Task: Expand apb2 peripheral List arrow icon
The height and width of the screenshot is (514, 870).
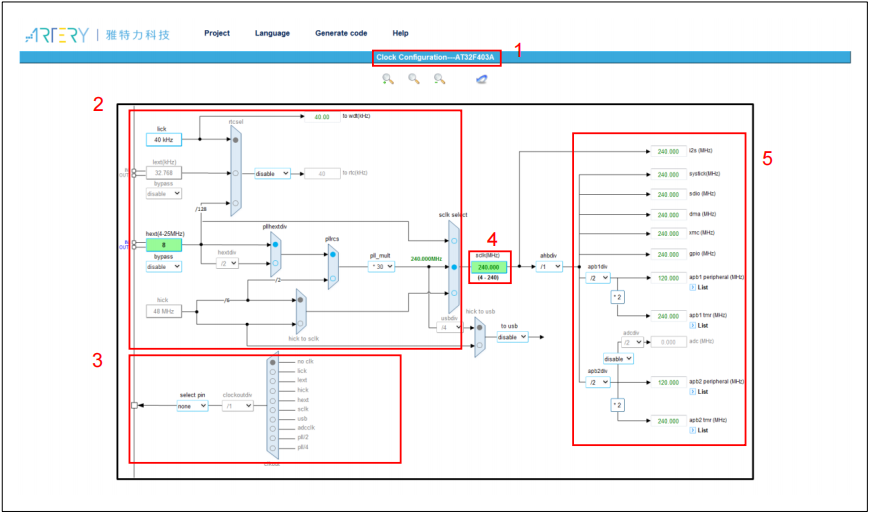Action: pyautogui.click(x=692, y=392)
